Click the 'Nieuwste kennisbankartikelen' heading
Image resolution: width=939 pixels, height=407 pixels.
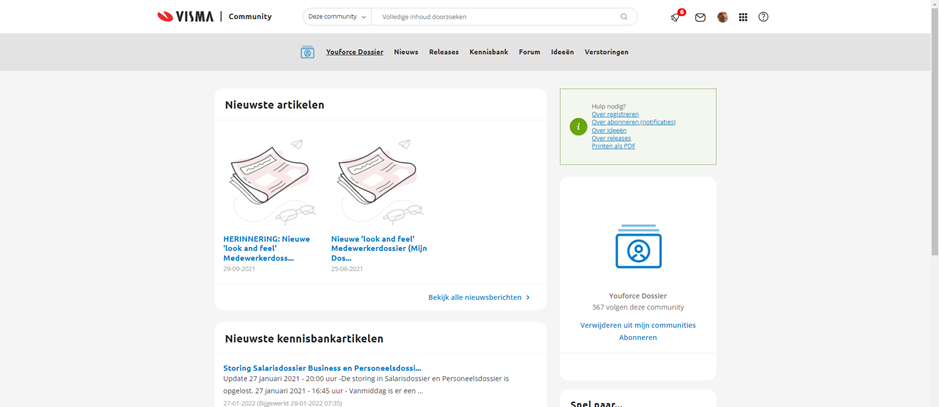(304, 339)
